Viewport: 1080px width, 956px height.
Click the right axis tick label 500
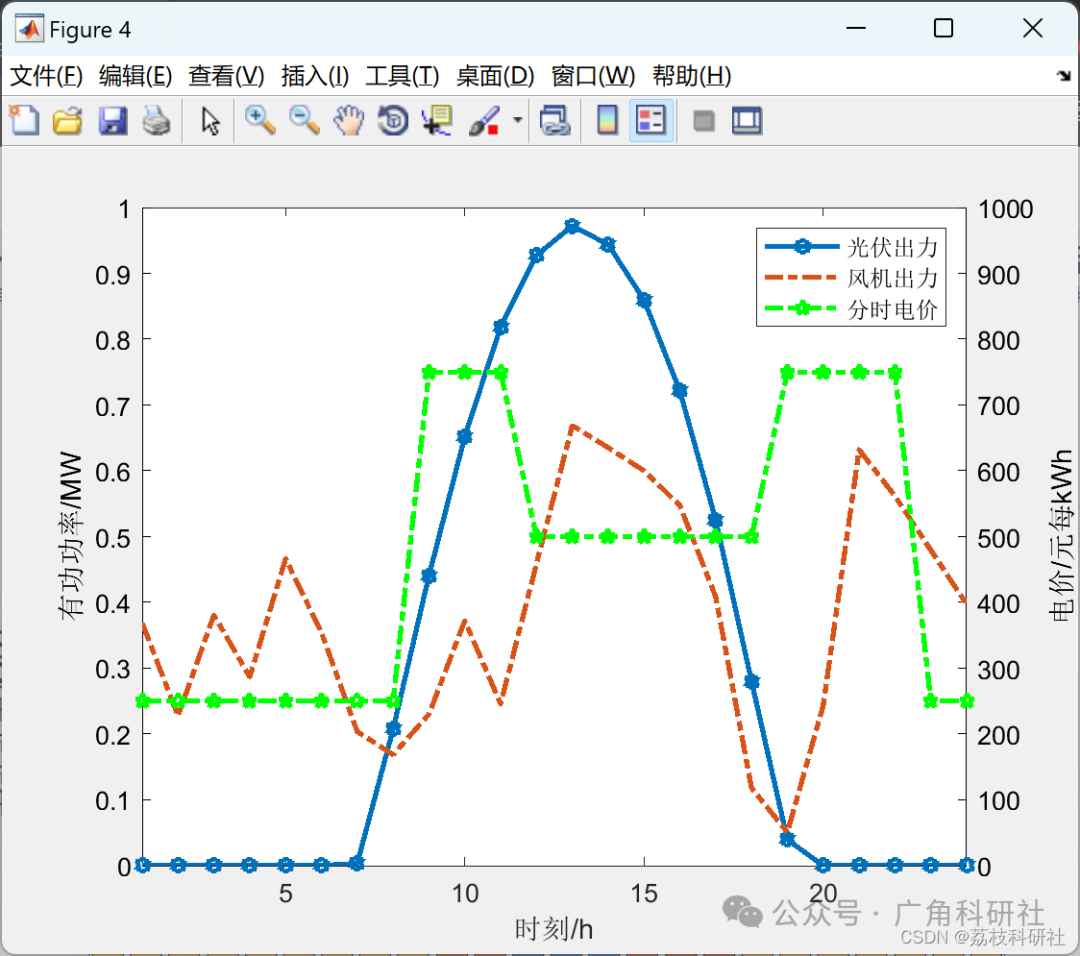click(998, 538)
